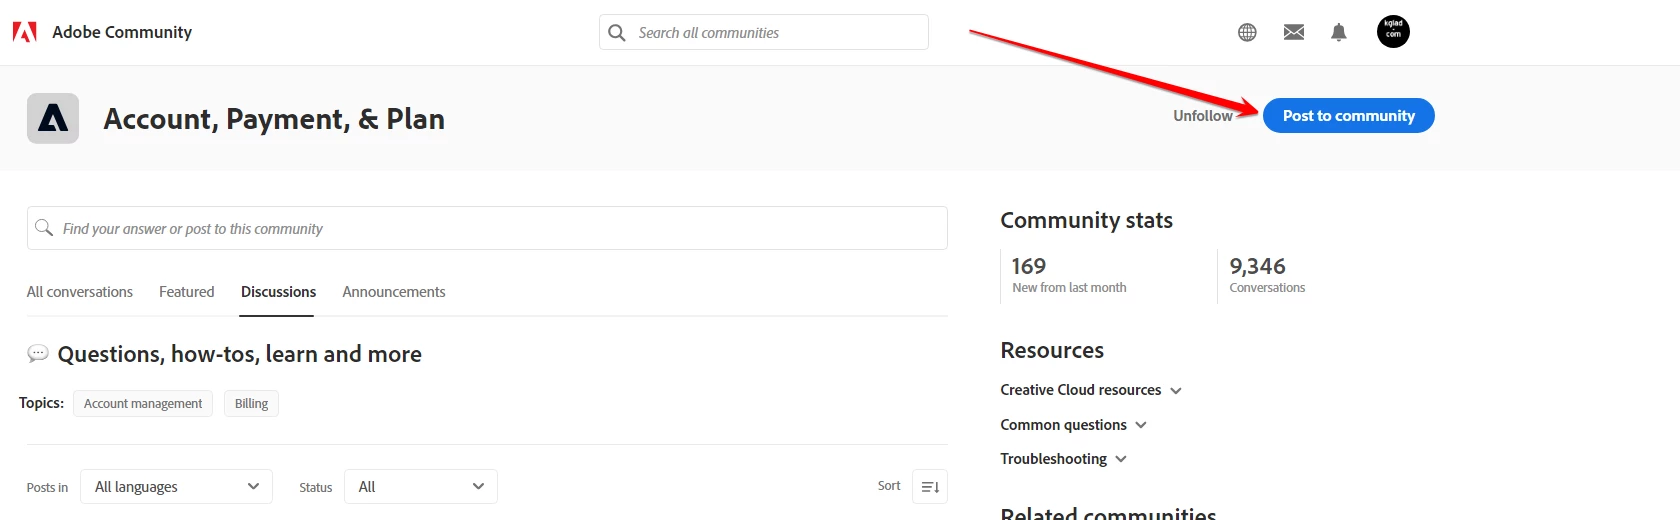The image size is (1680, 520).
Task: Open the Adobe Community home link
Action: [x=122, y=32]
